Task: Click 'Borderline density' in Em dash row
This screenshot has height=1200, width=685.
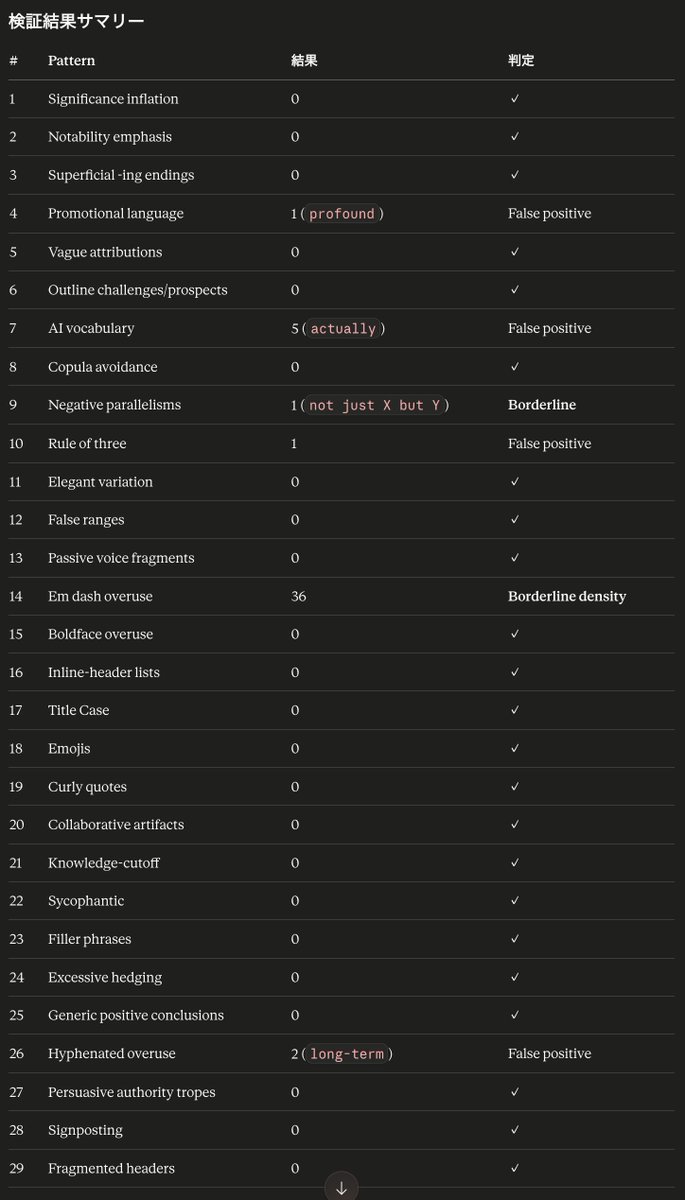Action: (x=567, y=596)
